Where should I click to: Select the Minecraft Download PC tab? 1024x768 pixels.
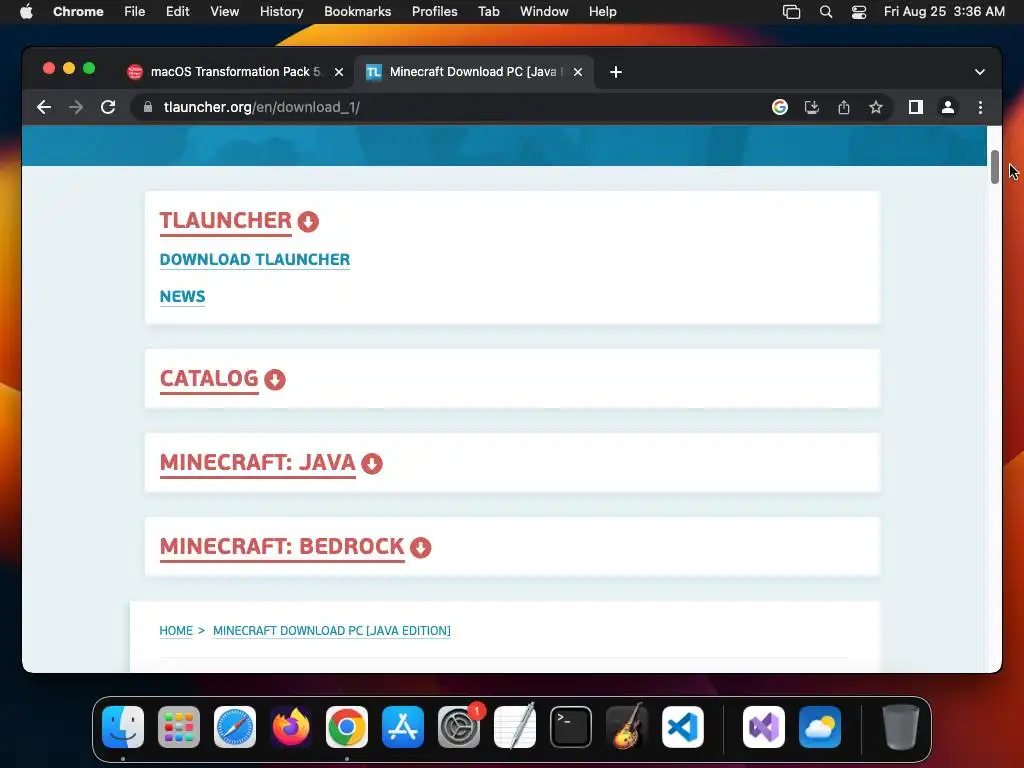(473, 72)
